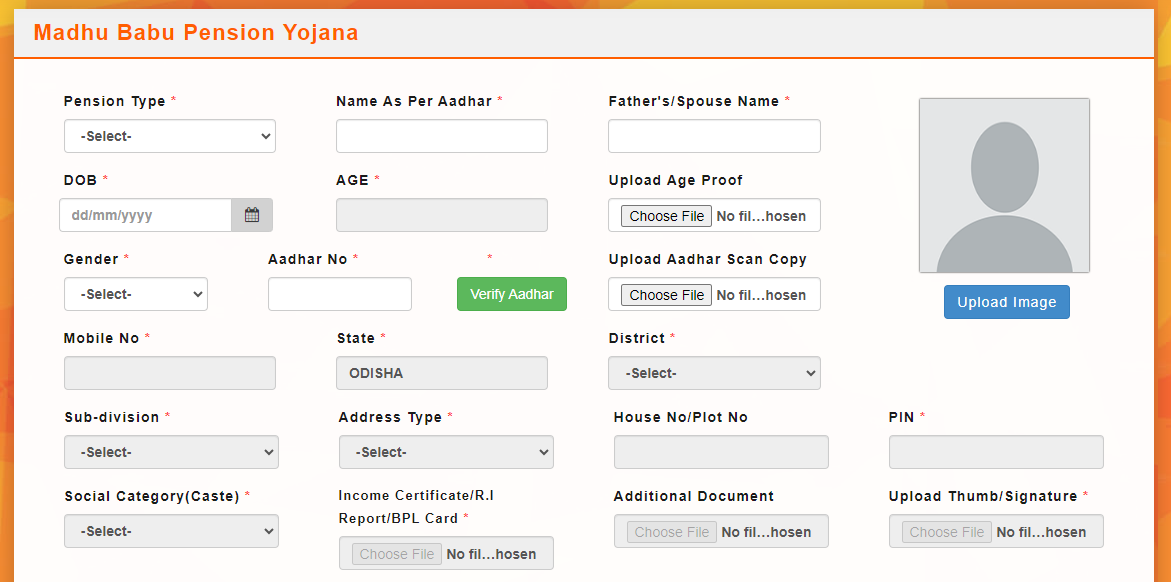Click the PIN field
This screenshot has width=1171, height=582.
pos(995,452)
